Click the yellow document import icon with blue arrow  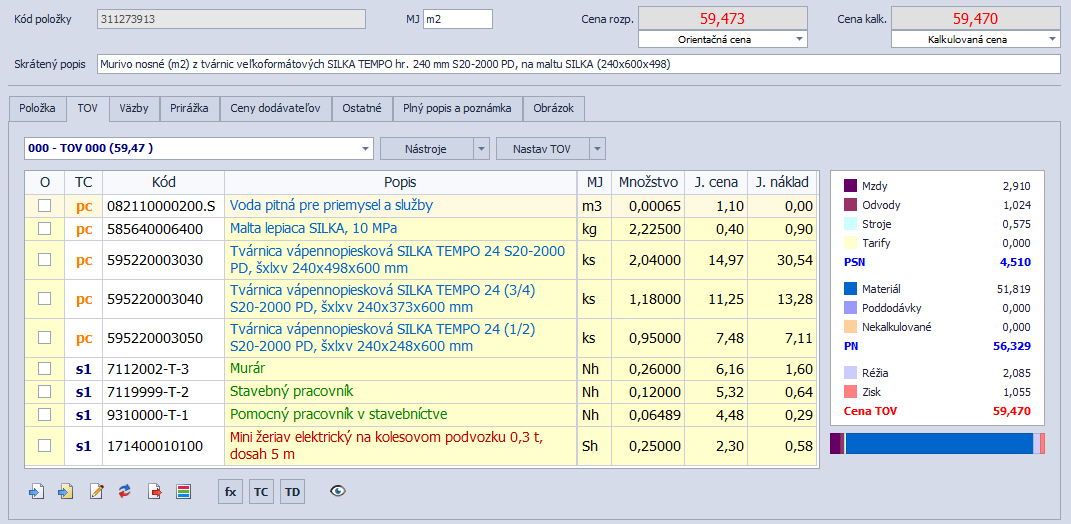[x=67, y=491]
